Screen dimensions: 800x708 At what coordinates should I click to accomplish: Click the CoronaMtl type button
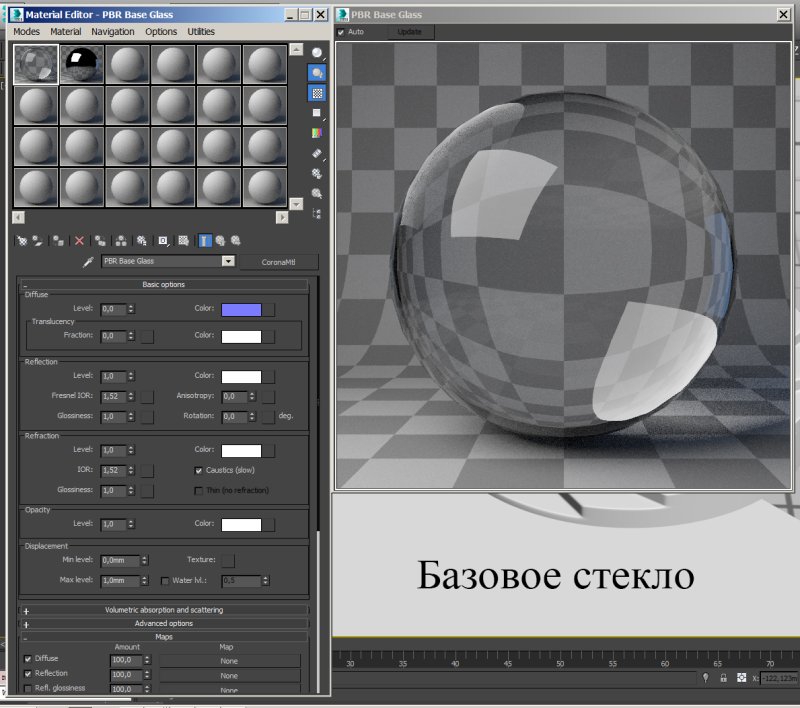tap(278, 261)
